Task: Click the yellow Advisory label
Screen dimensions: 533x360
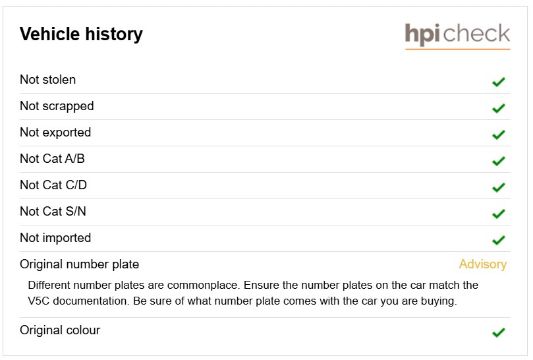Action: 483,264
